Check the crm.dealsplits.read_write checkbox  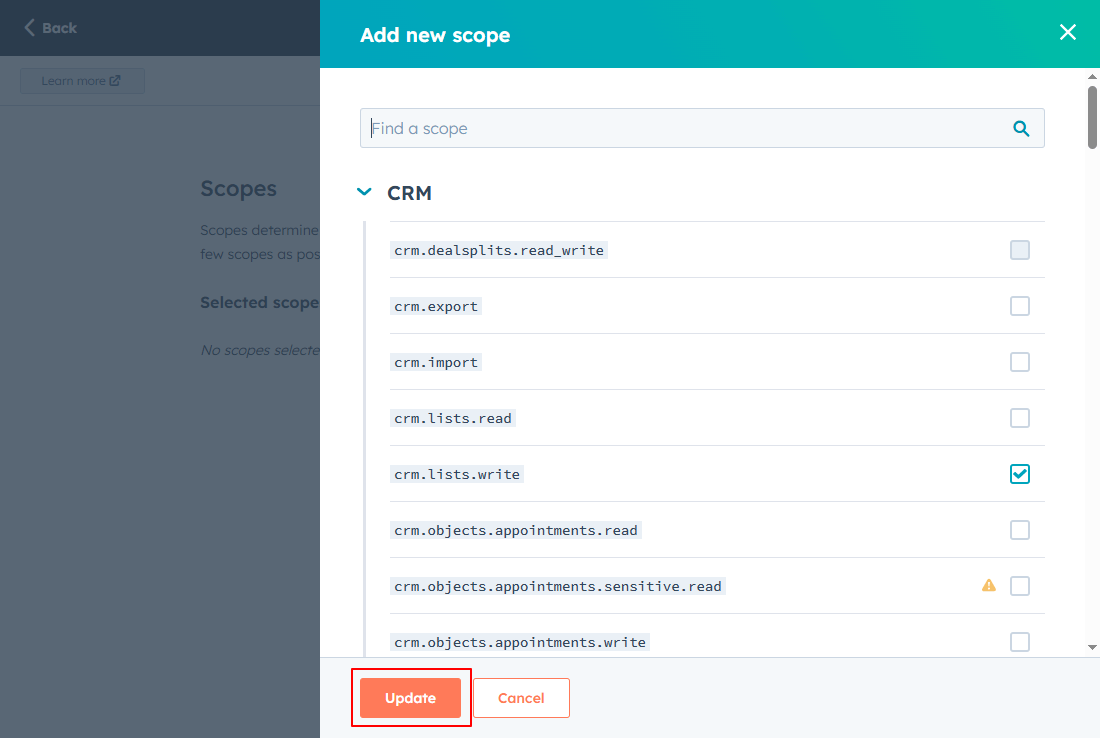tap(1019, 250)
